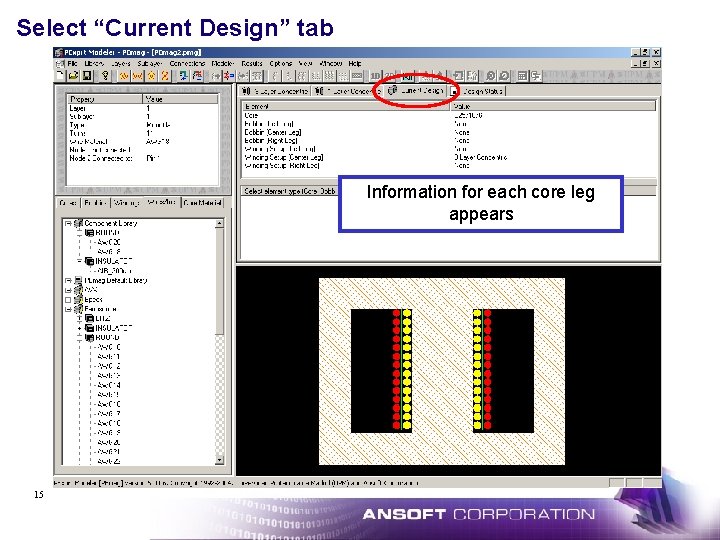Image resolution: width=720 pixels, height=540 pixels.
Task: Select AWG14 in the wire list
Action: [x=109, y=385]
